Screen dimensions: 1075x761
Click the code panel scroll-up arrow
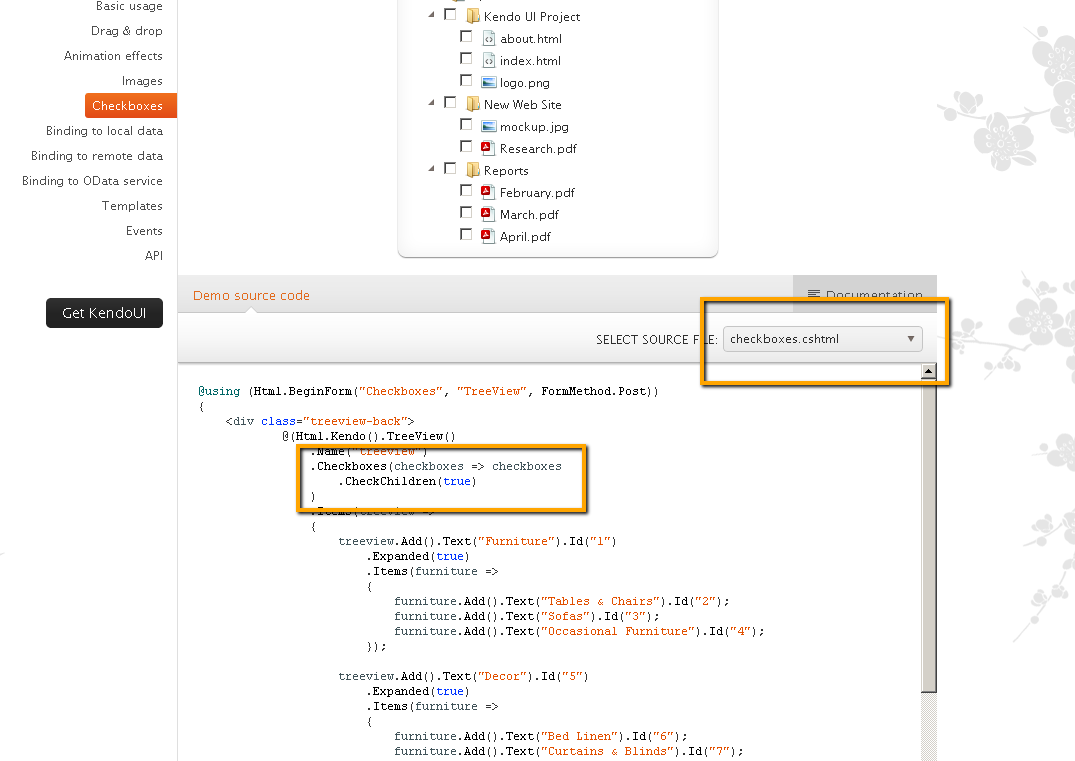pyautogui.click(x=928, y=371)
